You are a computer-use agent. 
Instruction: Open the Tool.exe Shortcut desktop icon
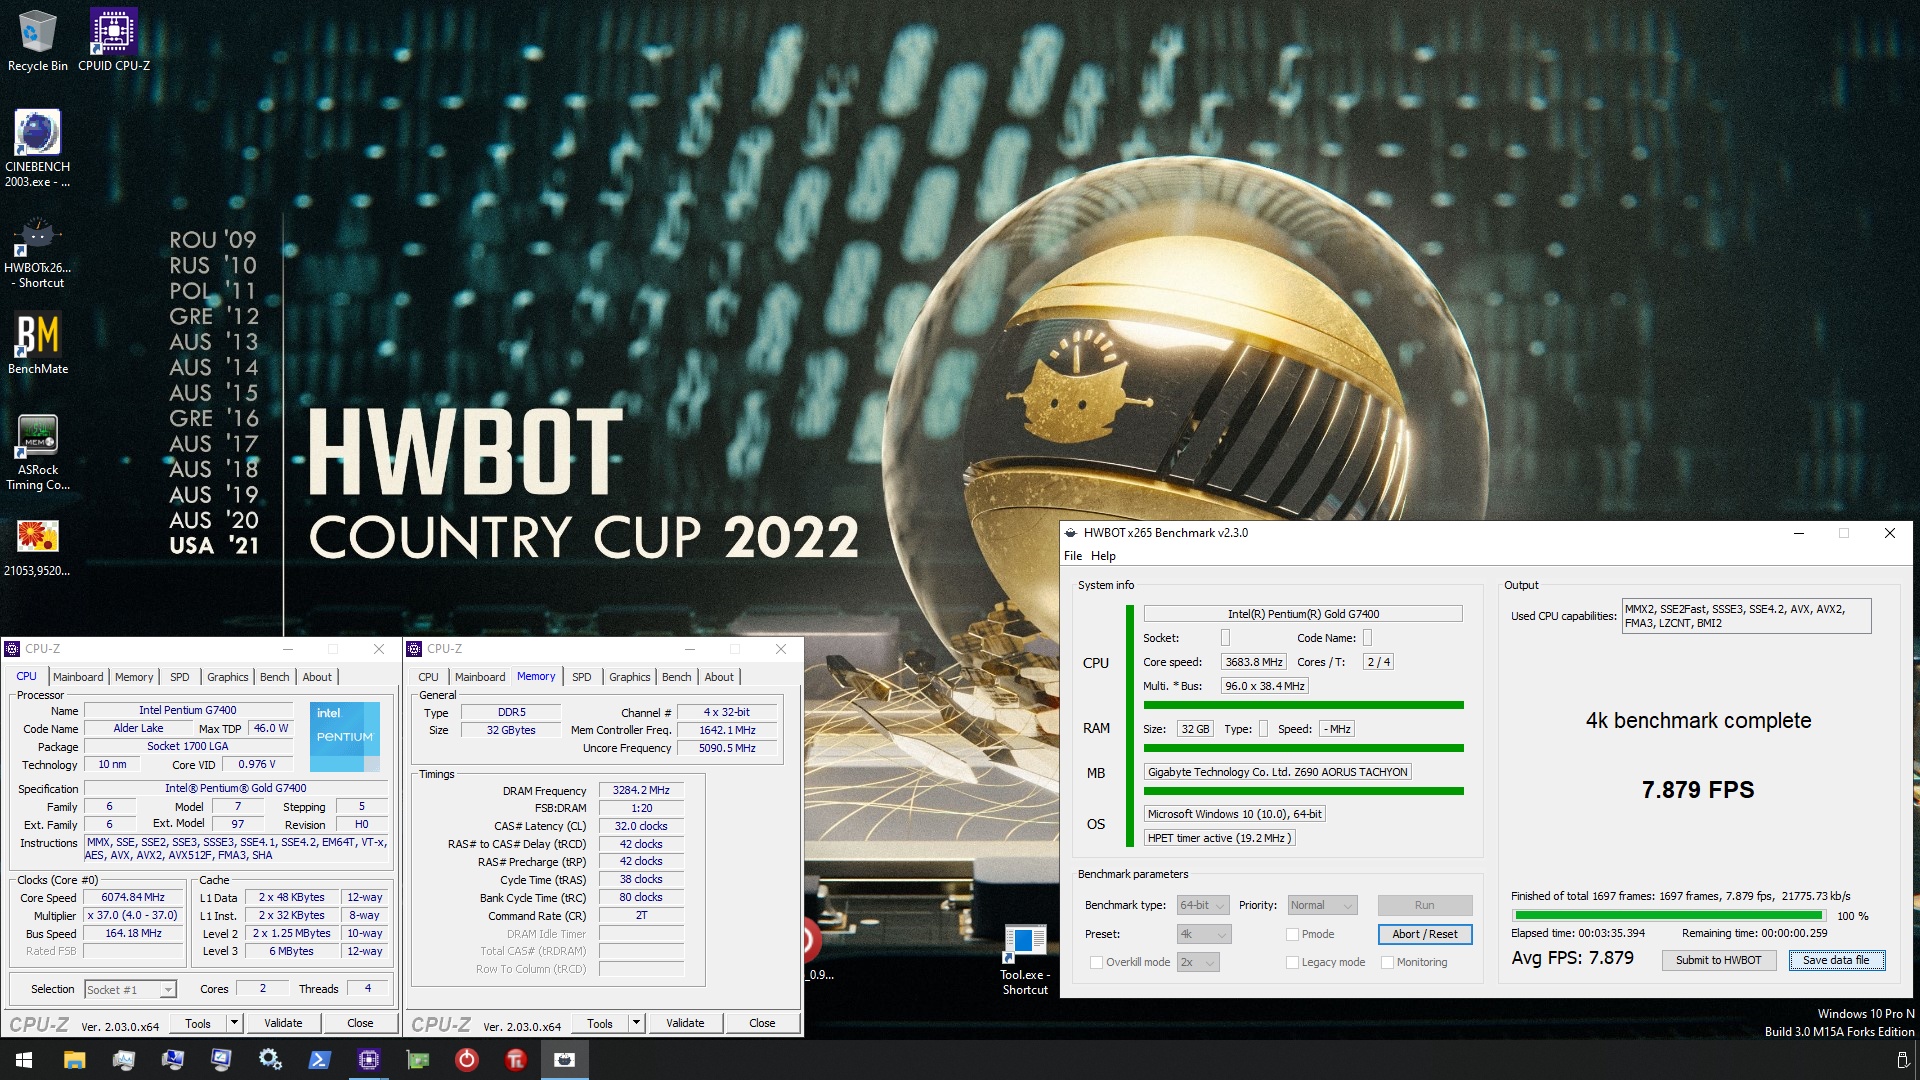point(1025,960)
